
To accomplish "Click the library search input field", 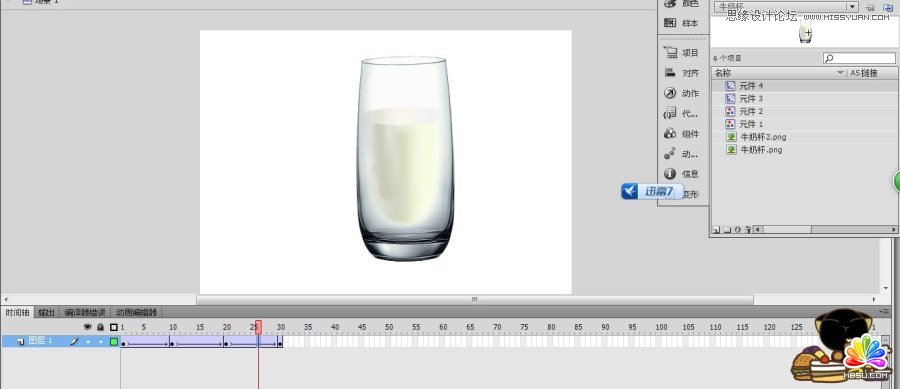I will point(859,58).
